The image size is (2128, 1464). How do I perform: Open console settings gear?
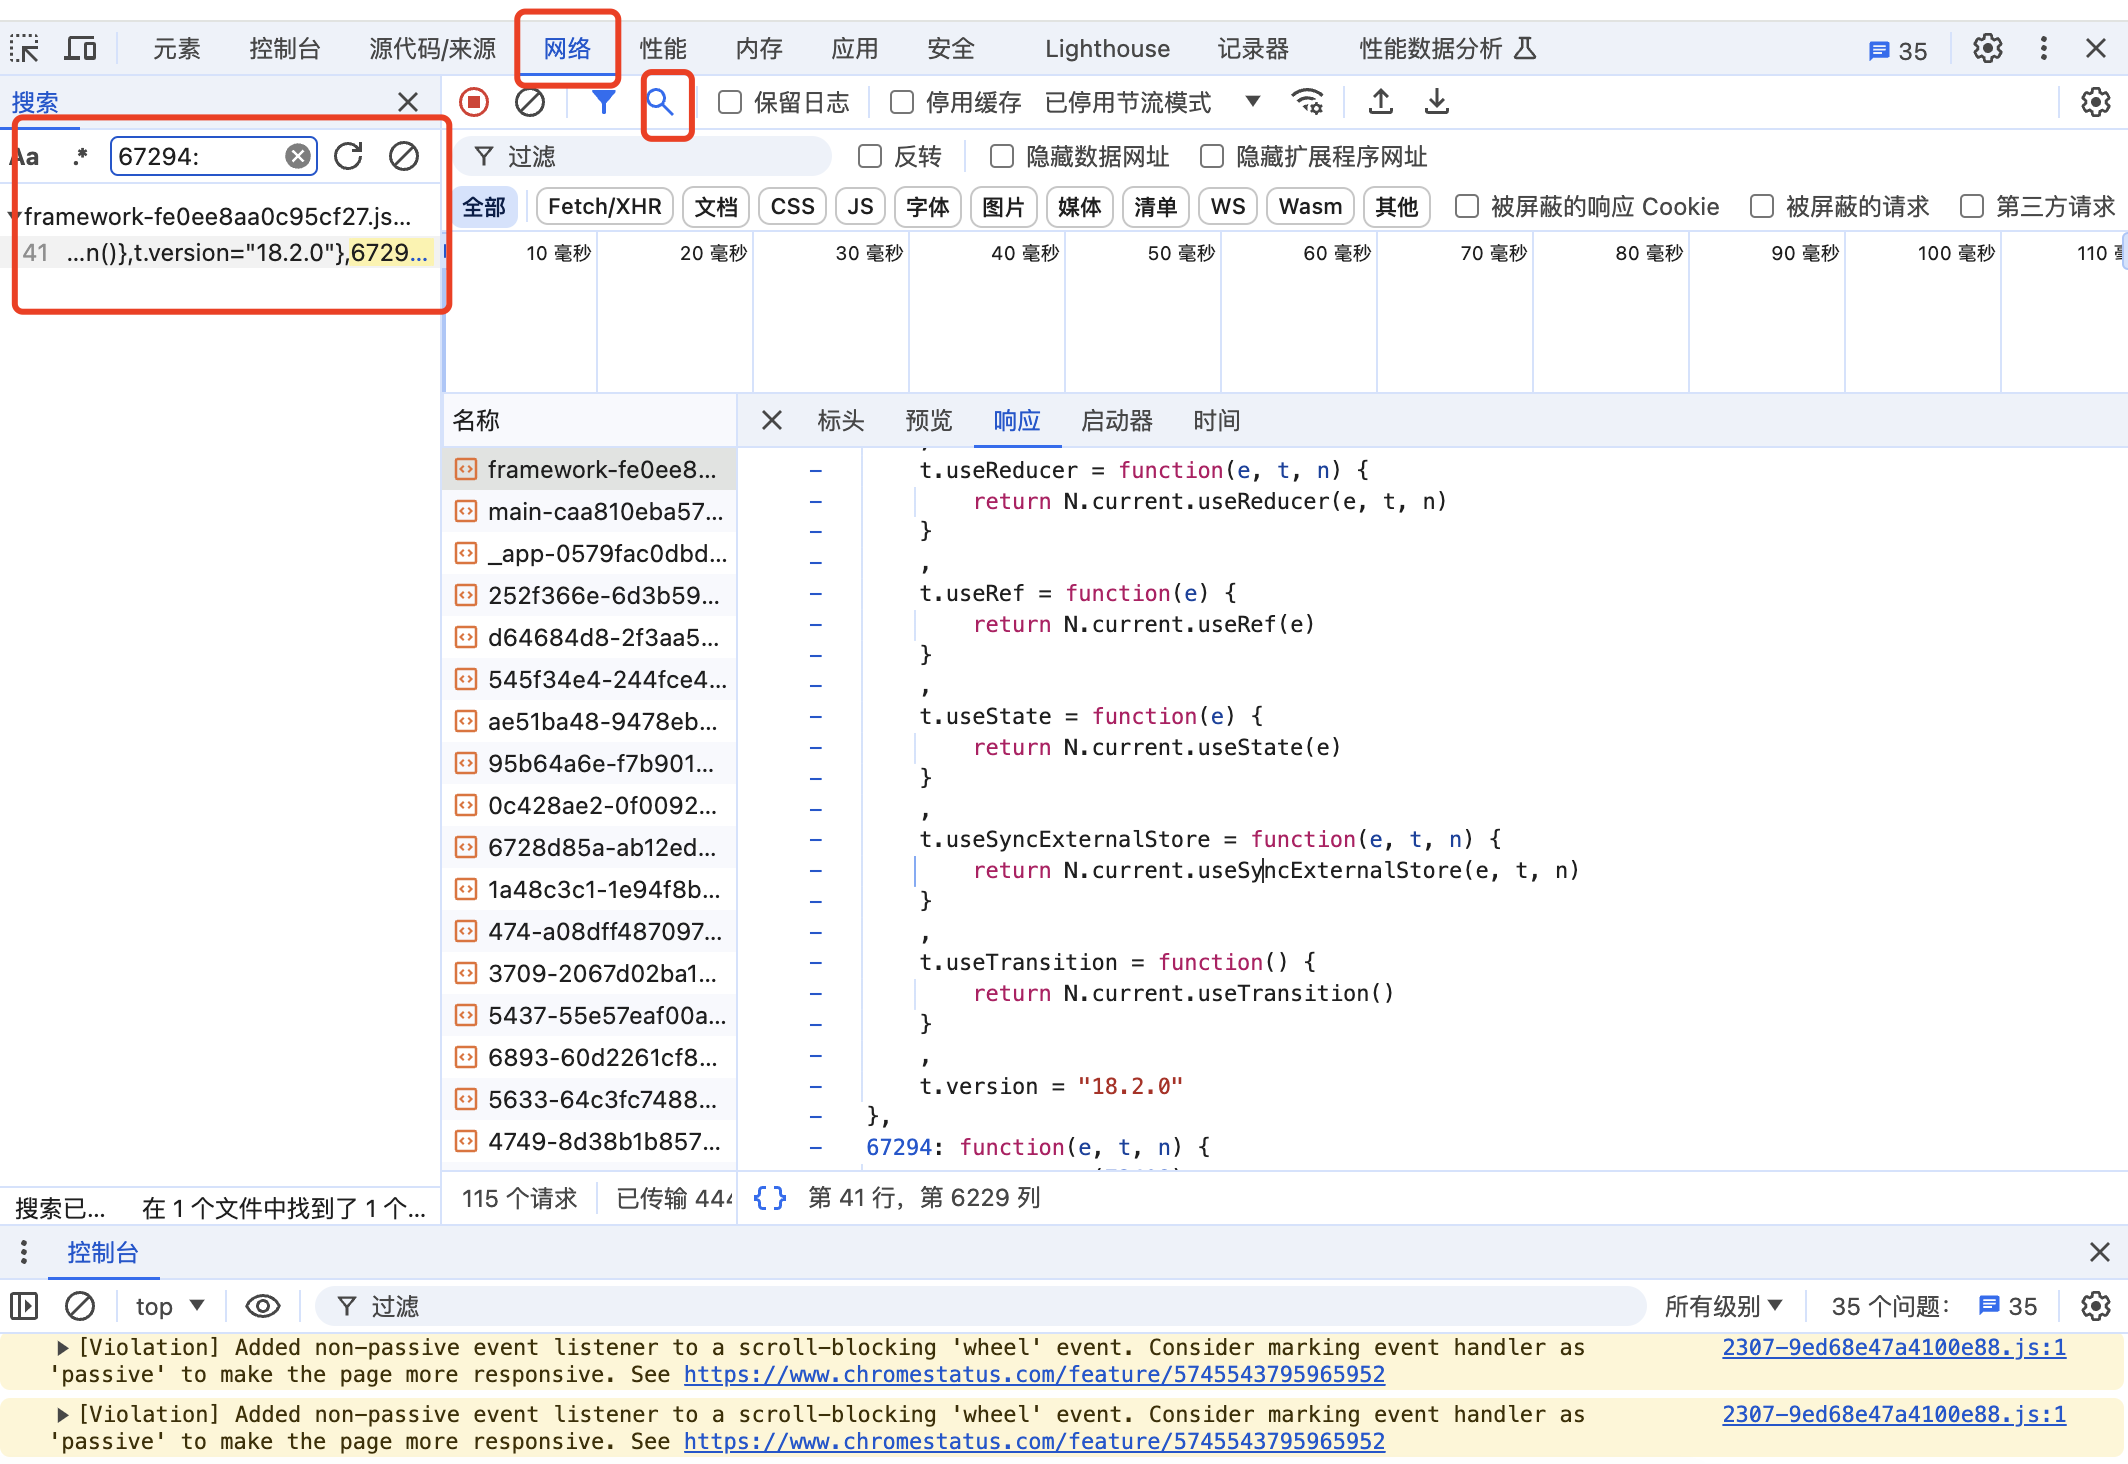[2095, 1306]
